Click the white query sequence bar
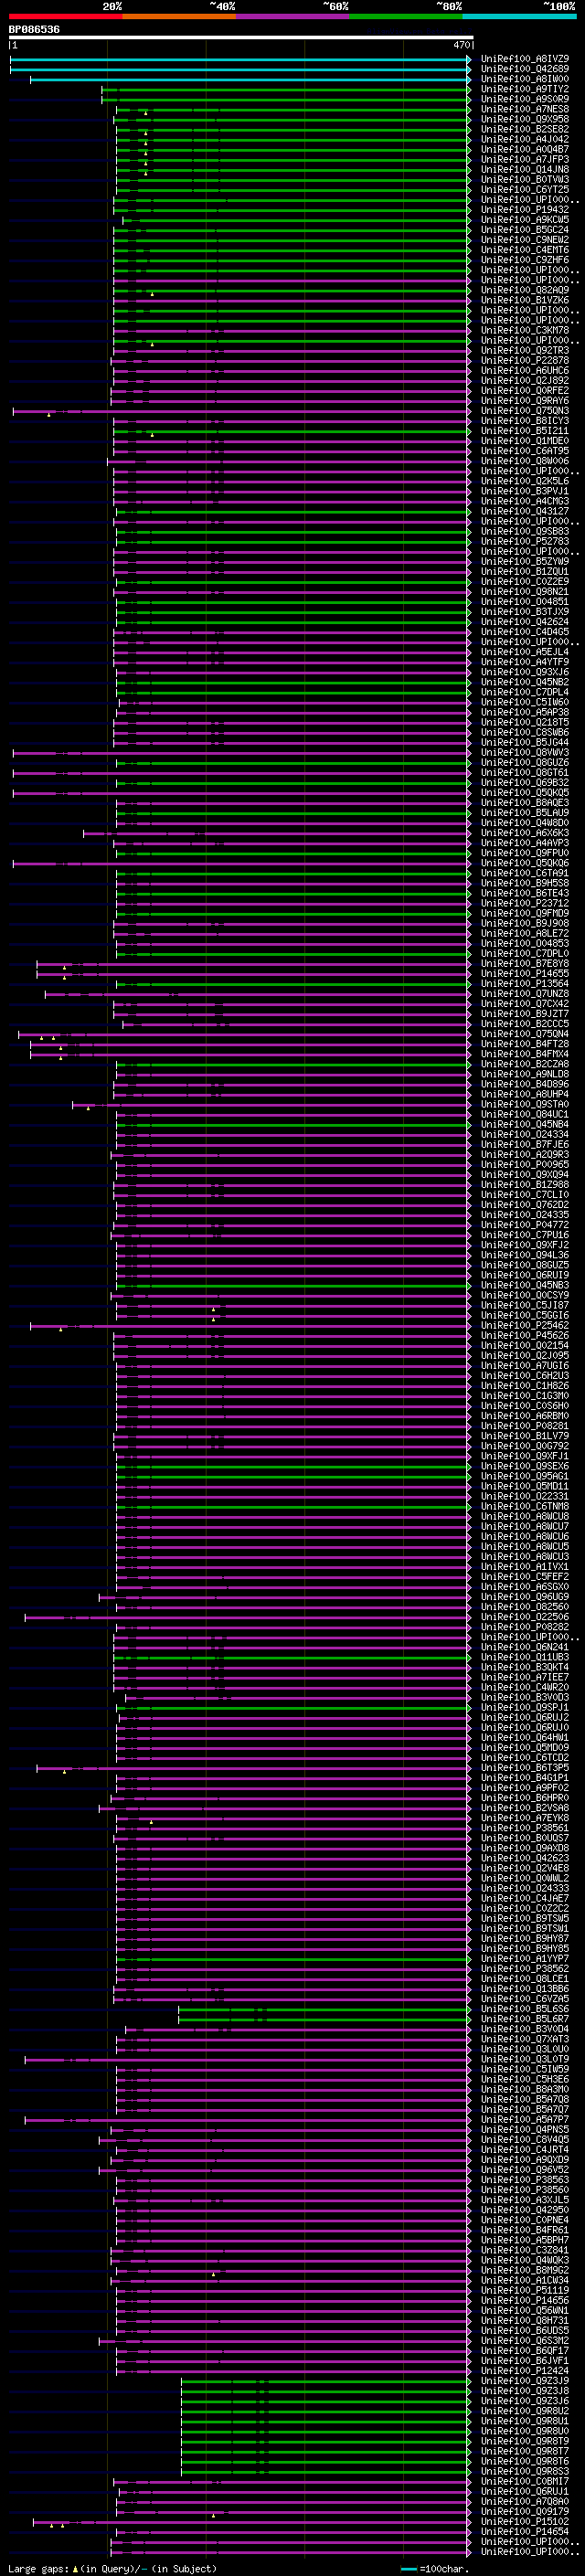 click(x=241, y=38)
